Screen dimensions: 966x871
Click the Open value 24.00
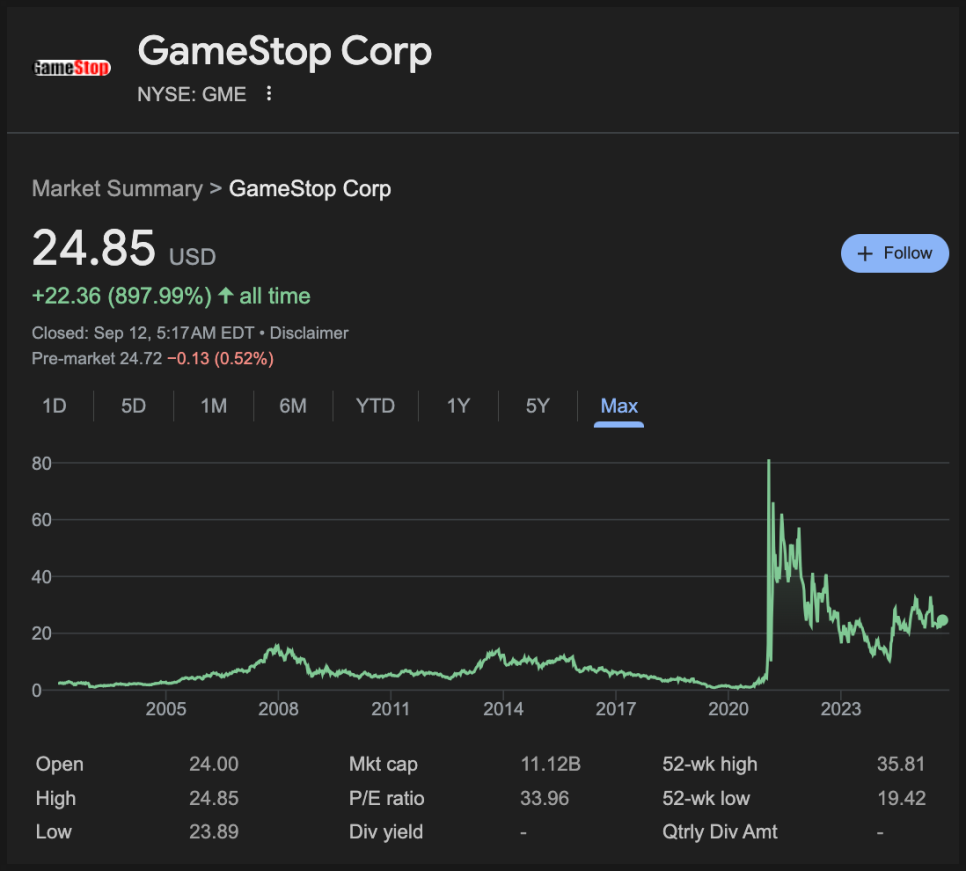coord(213,764)
